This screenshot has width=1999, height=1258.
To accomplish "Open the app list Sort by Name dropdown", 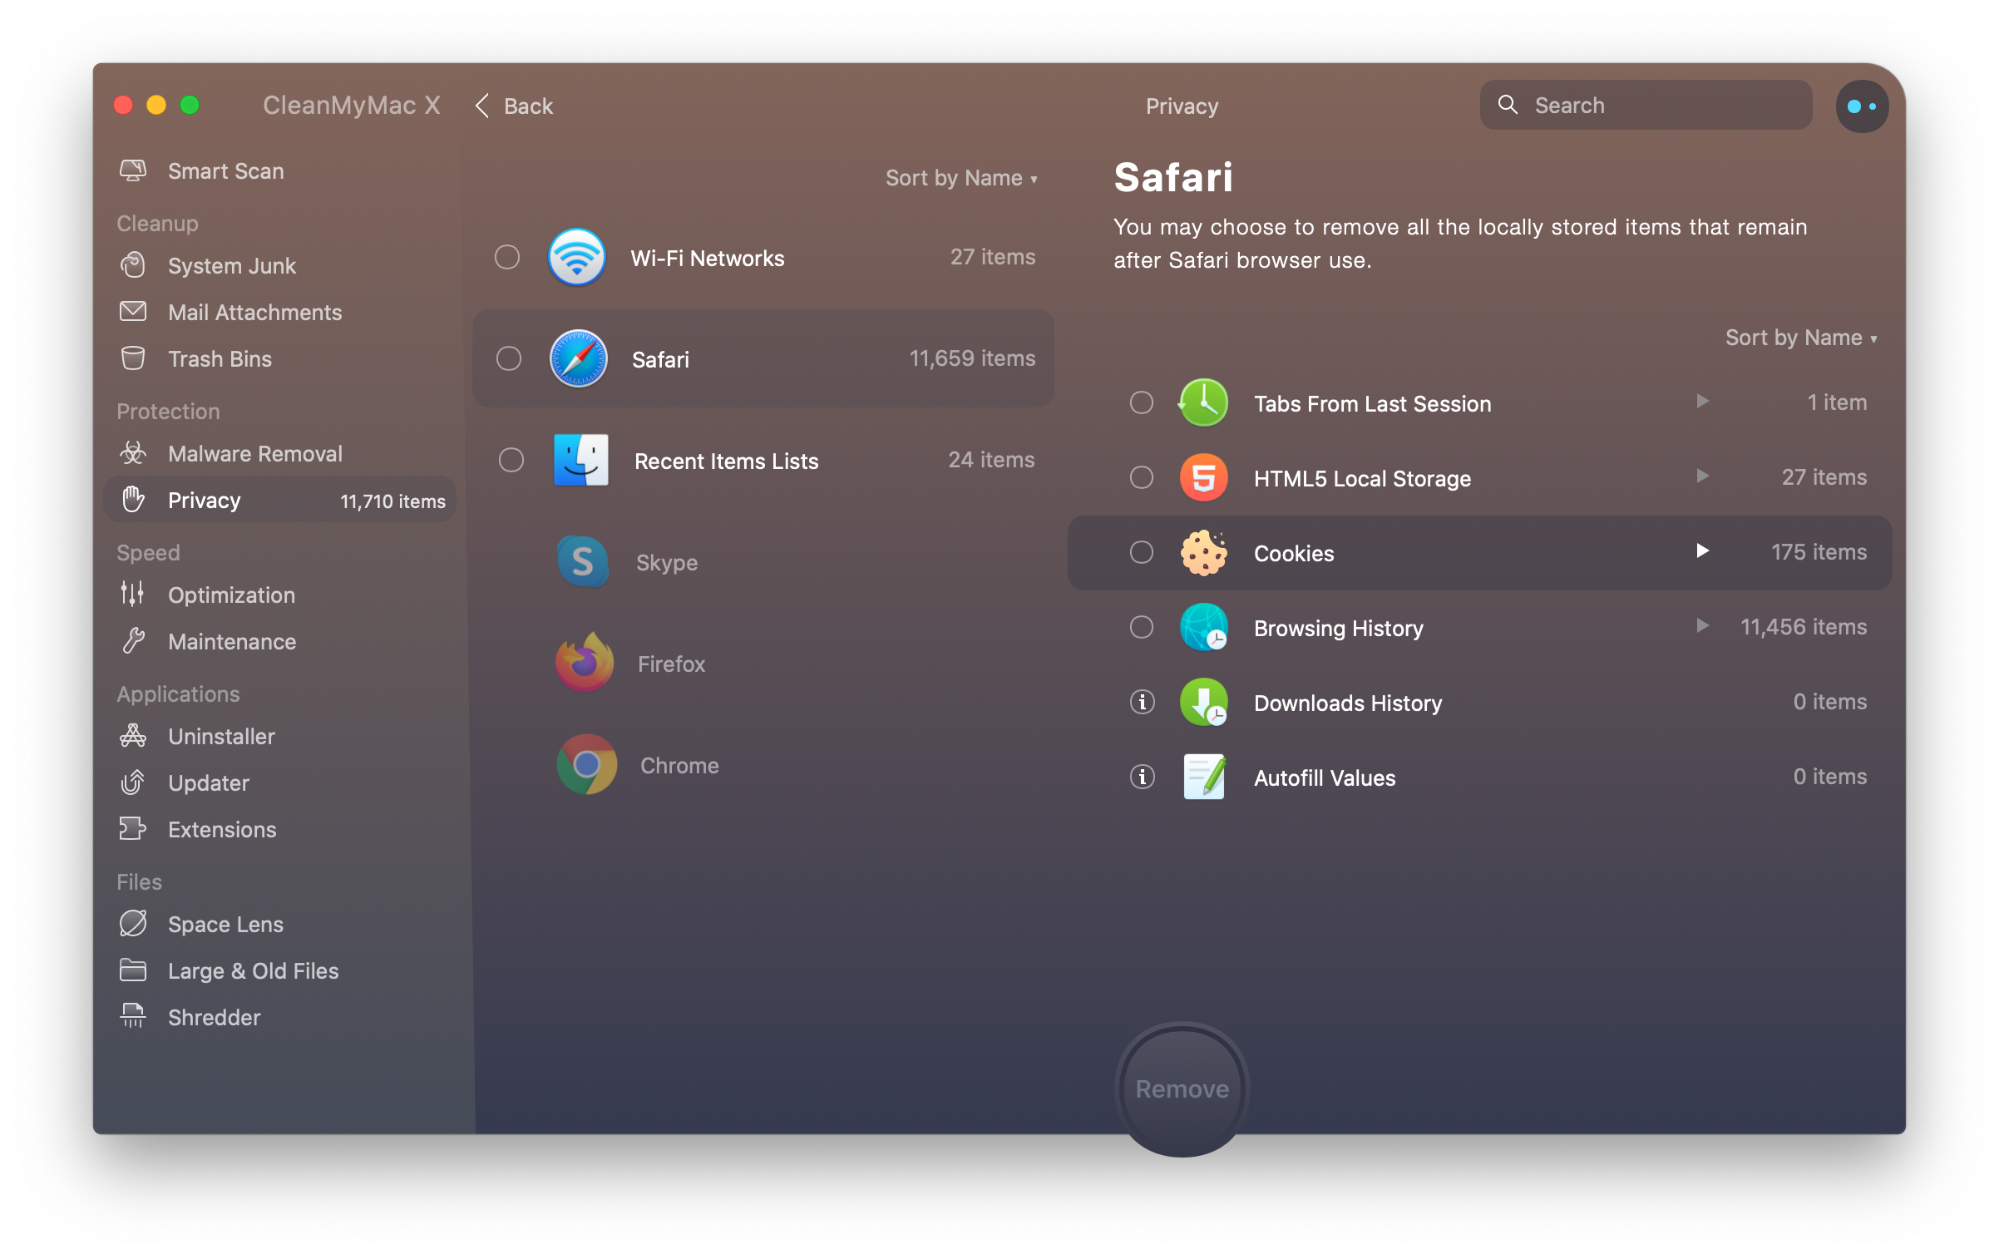I will click(x=961, y=178).
